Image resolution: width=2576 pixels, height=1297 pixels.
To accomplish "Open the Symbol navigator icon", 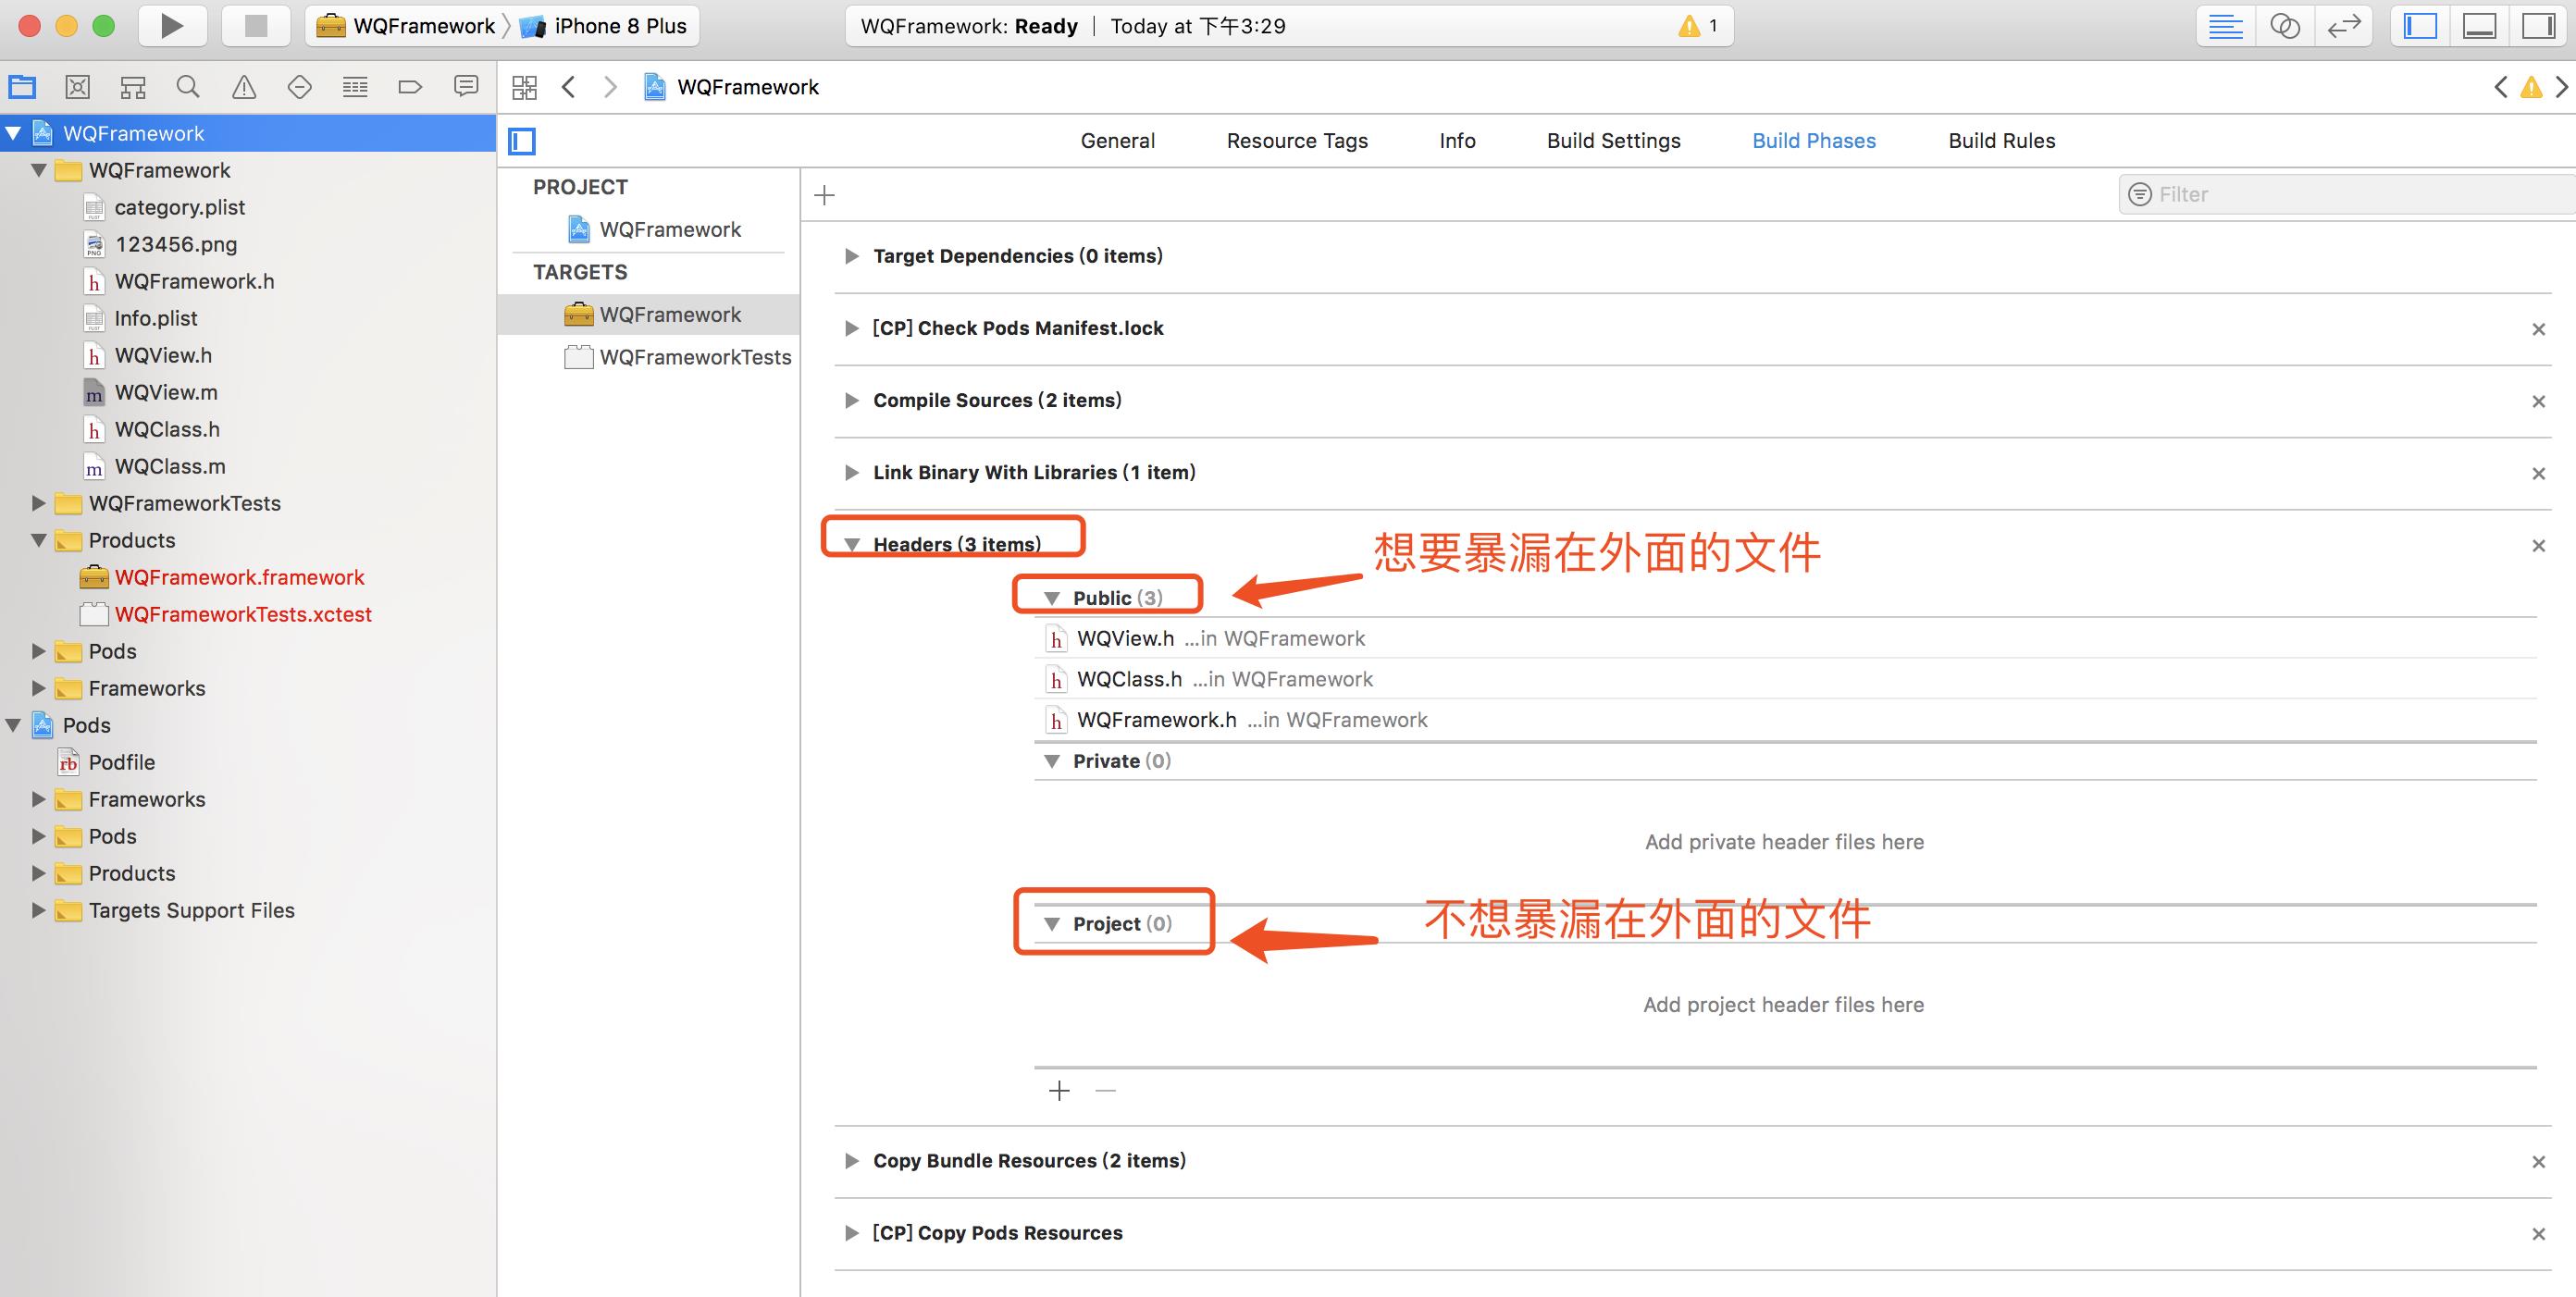I will pyautogui.click(x=133, y=87).
